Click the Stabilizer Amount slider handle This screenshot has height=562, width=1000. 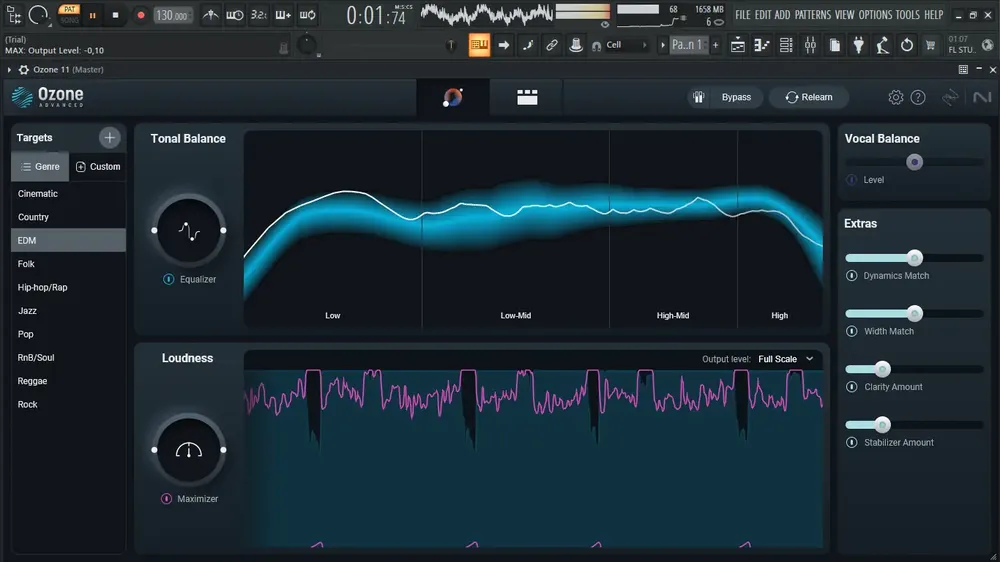882,424
